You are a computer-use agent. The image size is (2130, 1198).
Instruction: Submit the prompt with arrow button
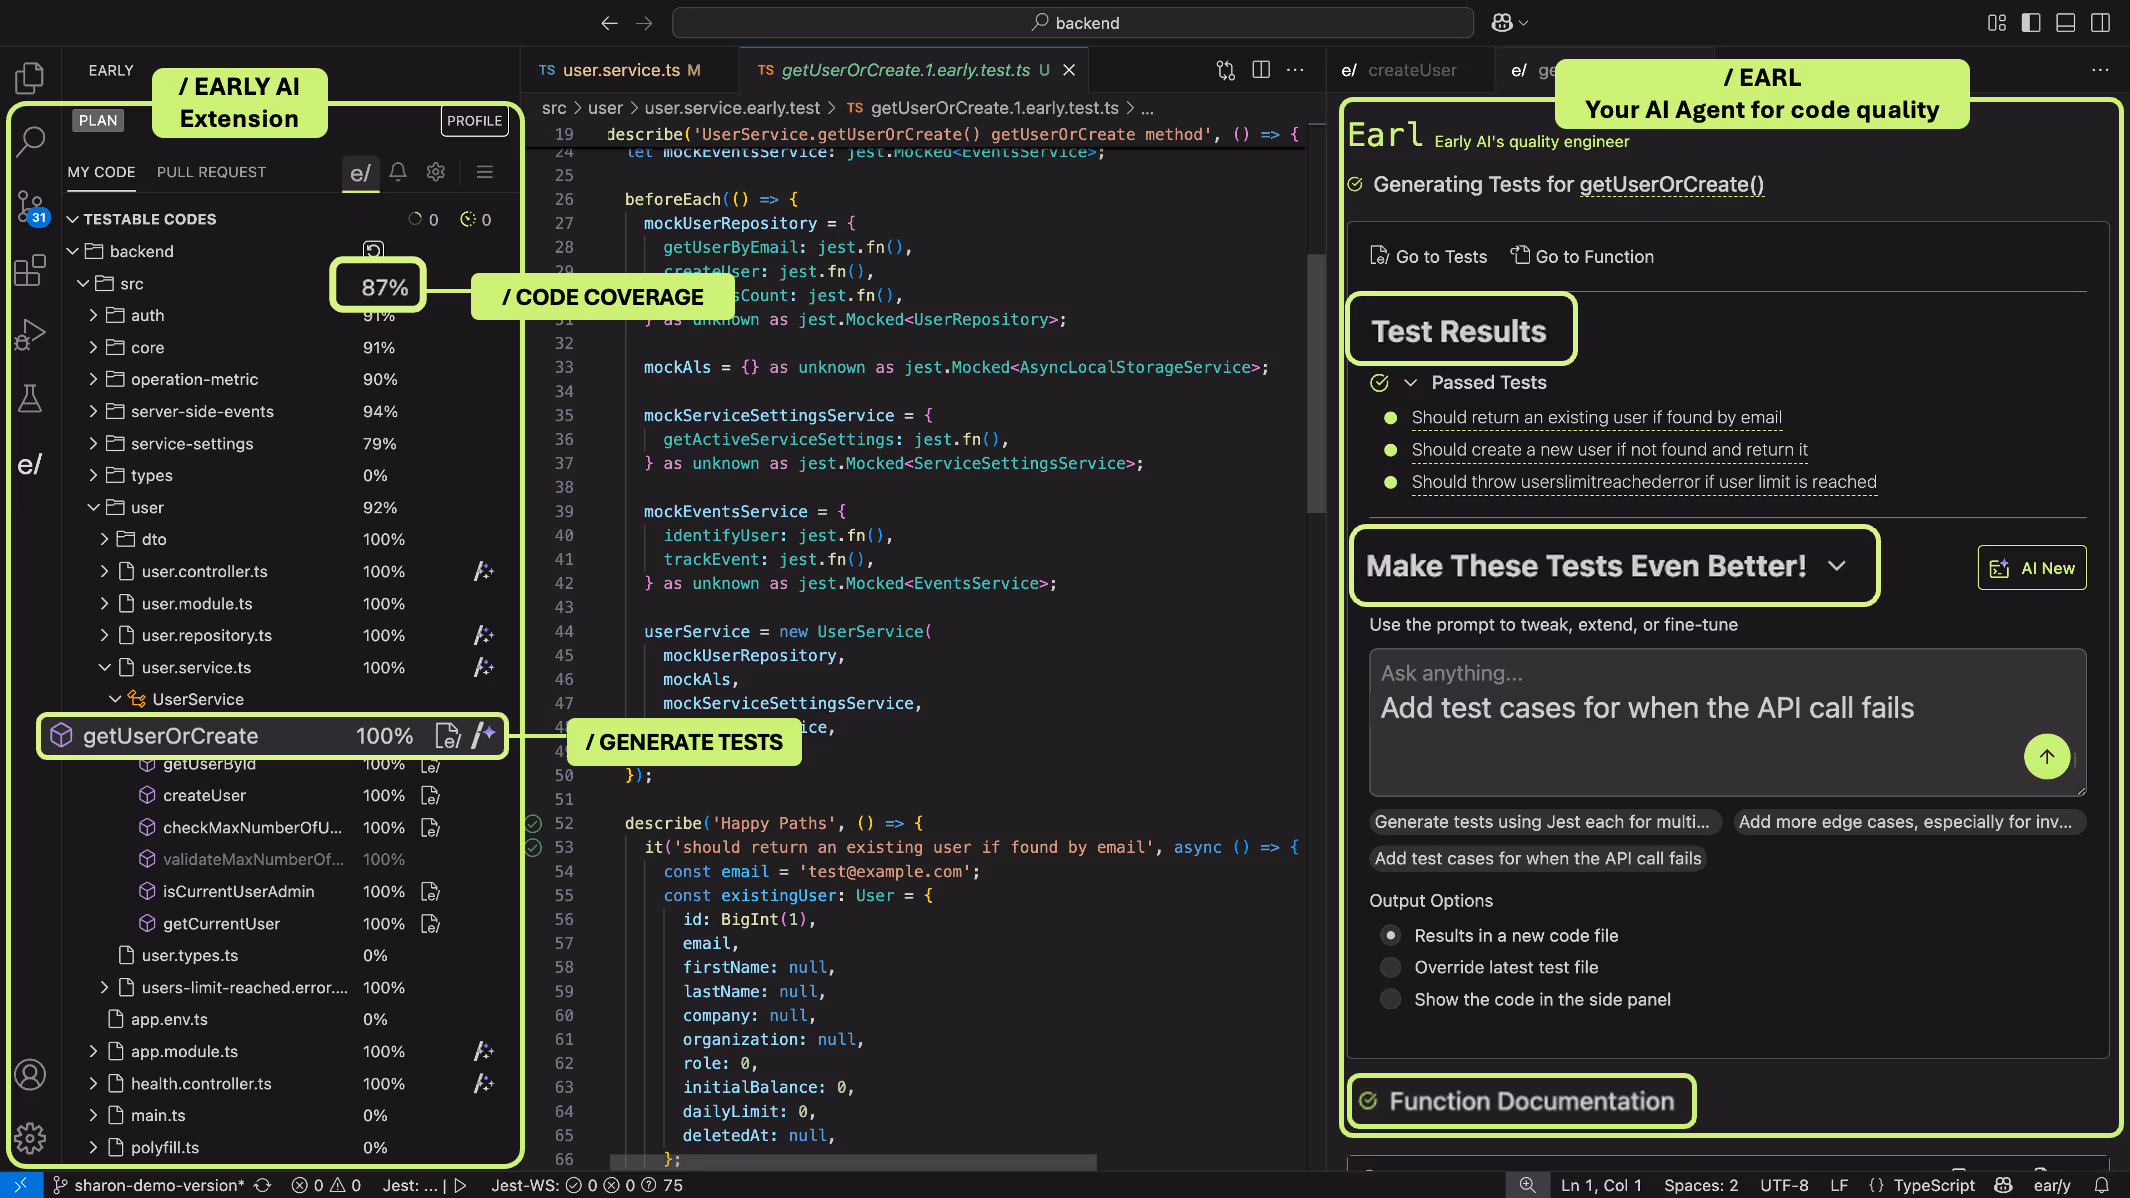coord(2046,756)
